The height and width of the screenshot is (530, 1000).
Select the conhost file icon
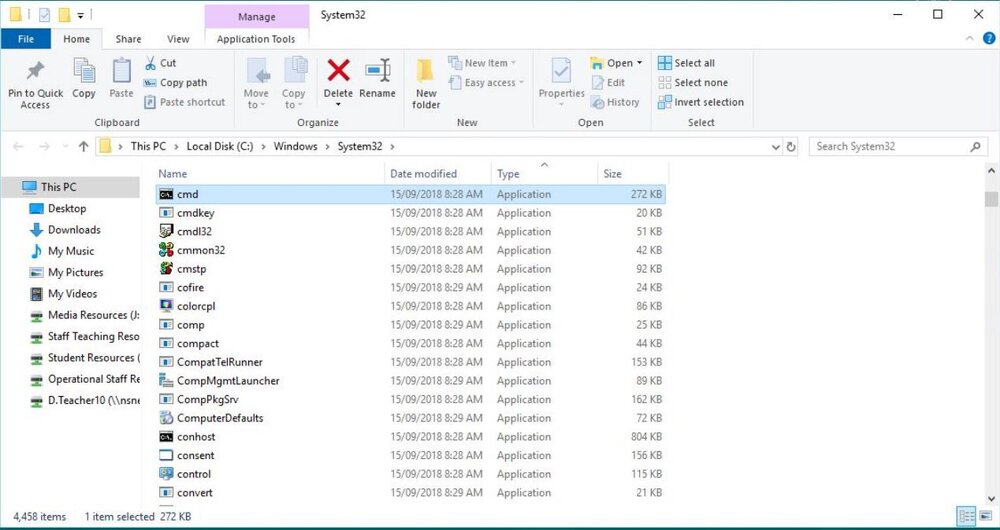166,437
